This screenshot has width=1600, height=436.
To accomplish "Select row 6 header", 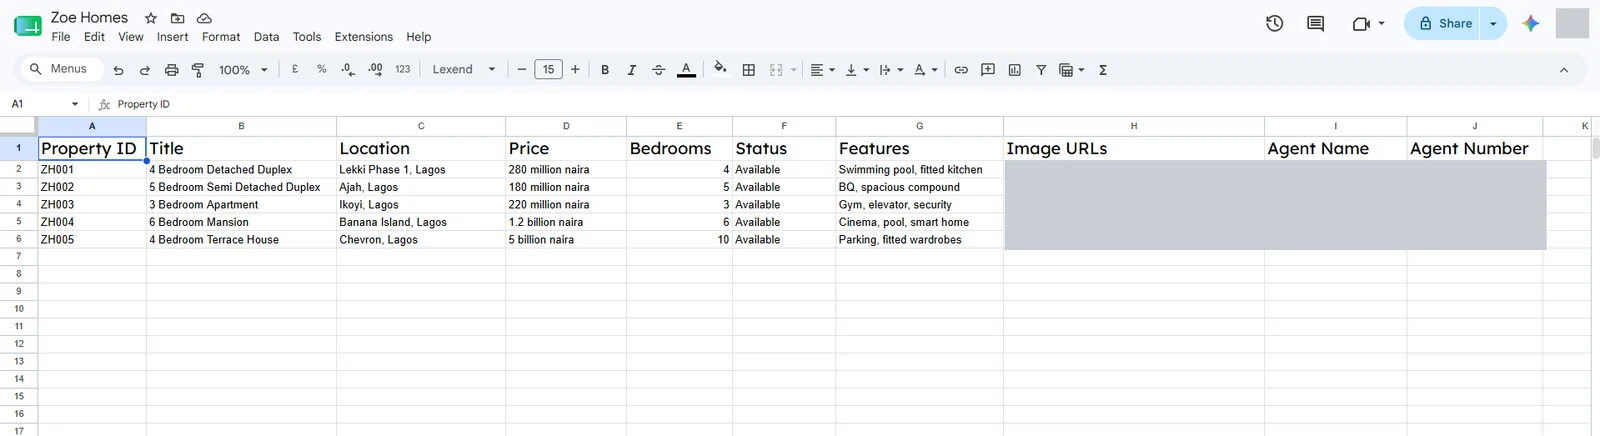I will point(18,240).
